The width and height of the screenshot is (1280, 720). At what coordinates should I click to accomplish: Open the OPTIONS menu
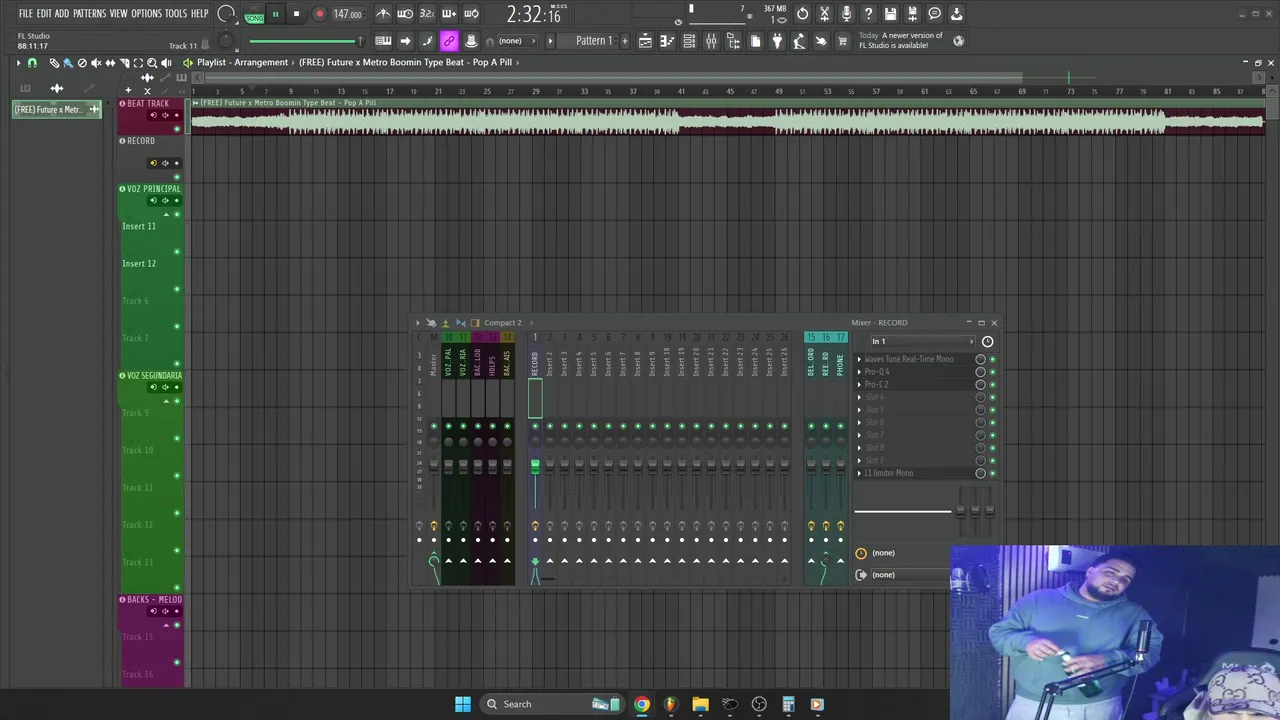(146, 14)
